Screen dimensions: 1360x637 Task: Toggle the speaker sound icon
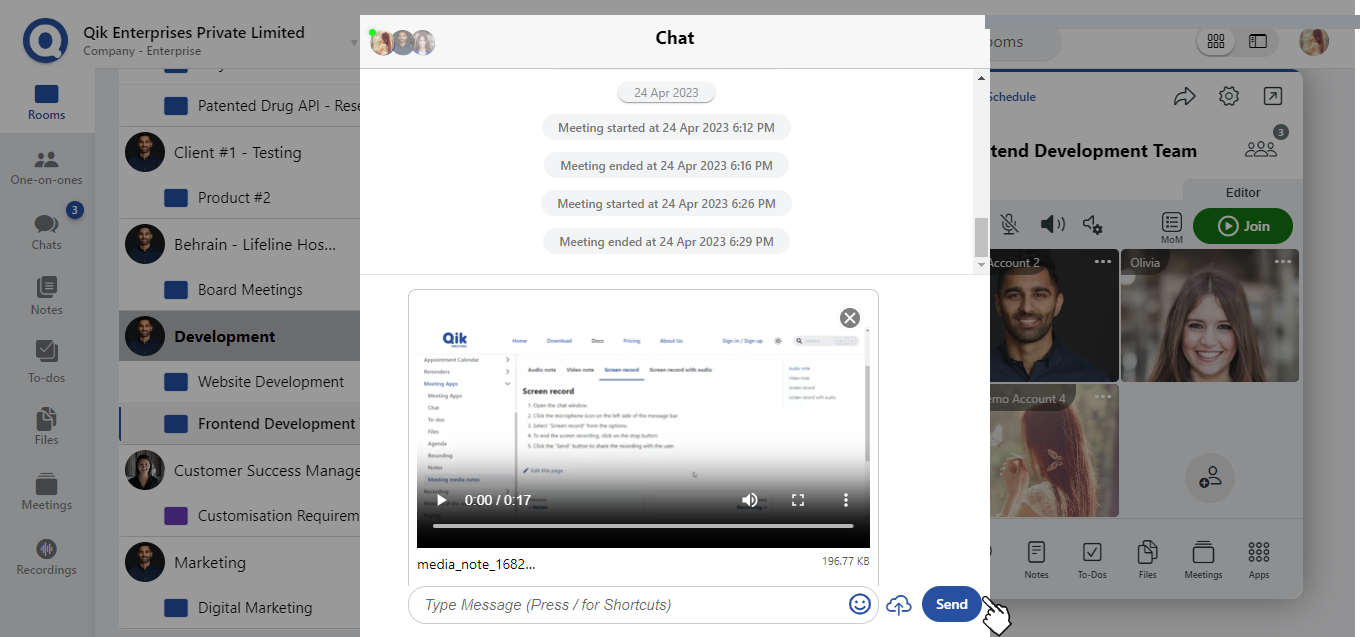point(1052,225)
